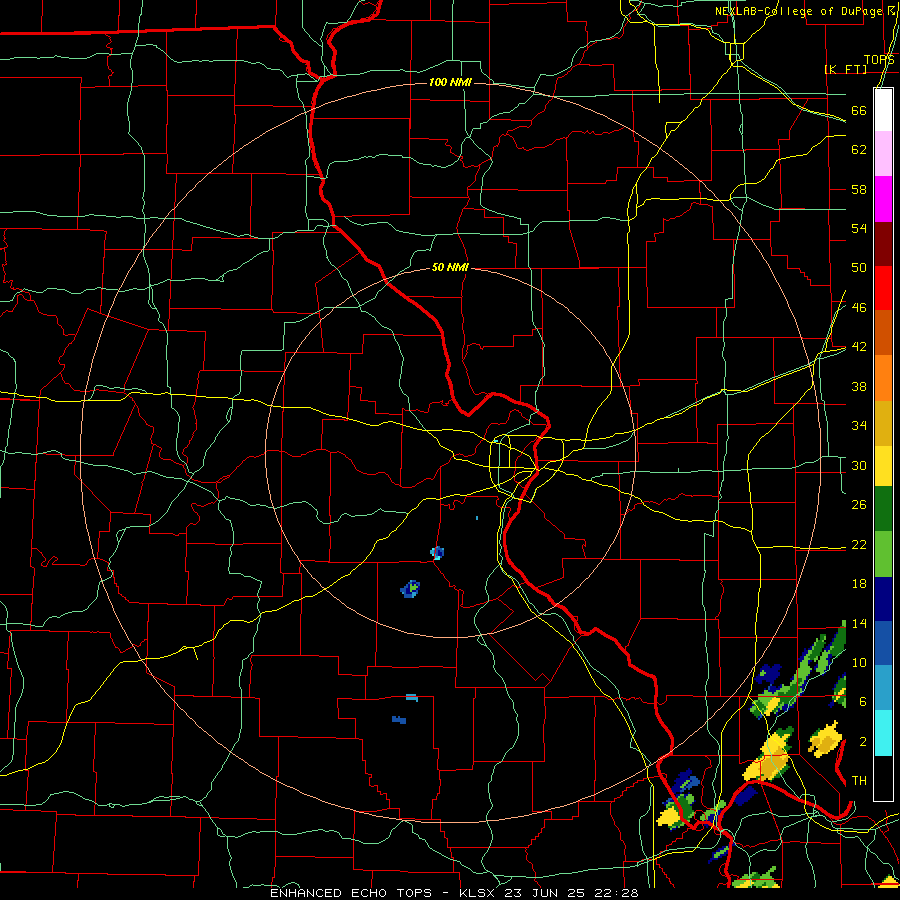Viewport: 900px width, 900px height.
Task: Pick the bright orange swatch near 38
Action: (883, 378)
